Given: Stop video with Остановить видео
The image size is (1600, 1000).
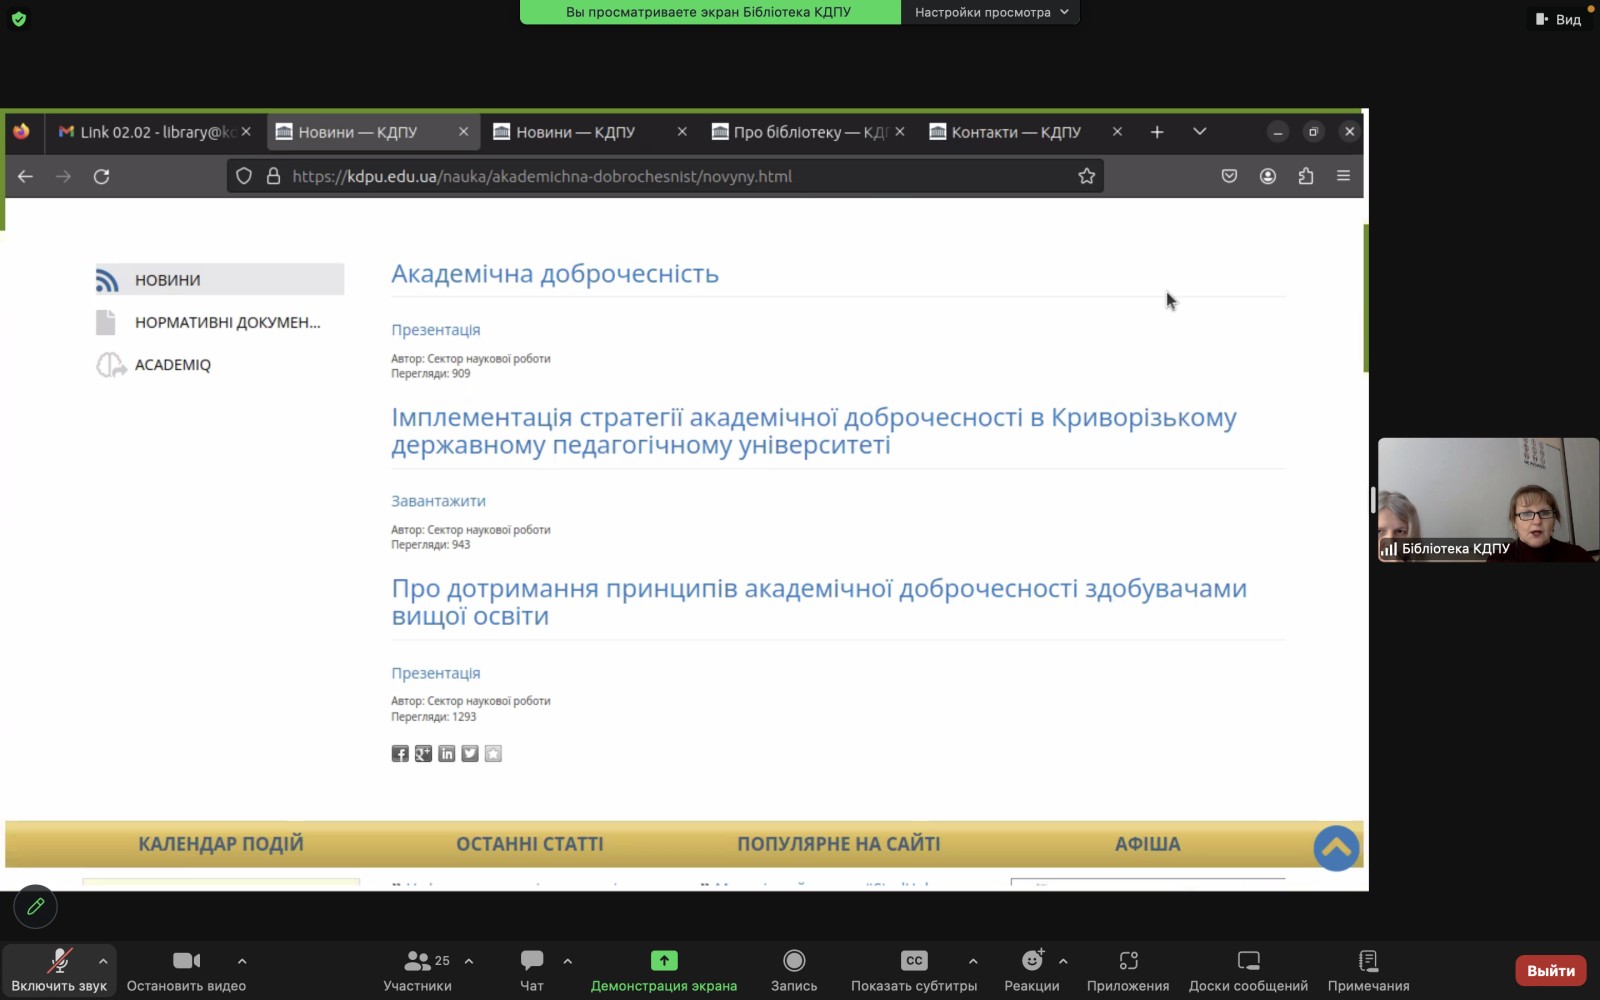Looking at the screenshot, I should tap(186, 971).
